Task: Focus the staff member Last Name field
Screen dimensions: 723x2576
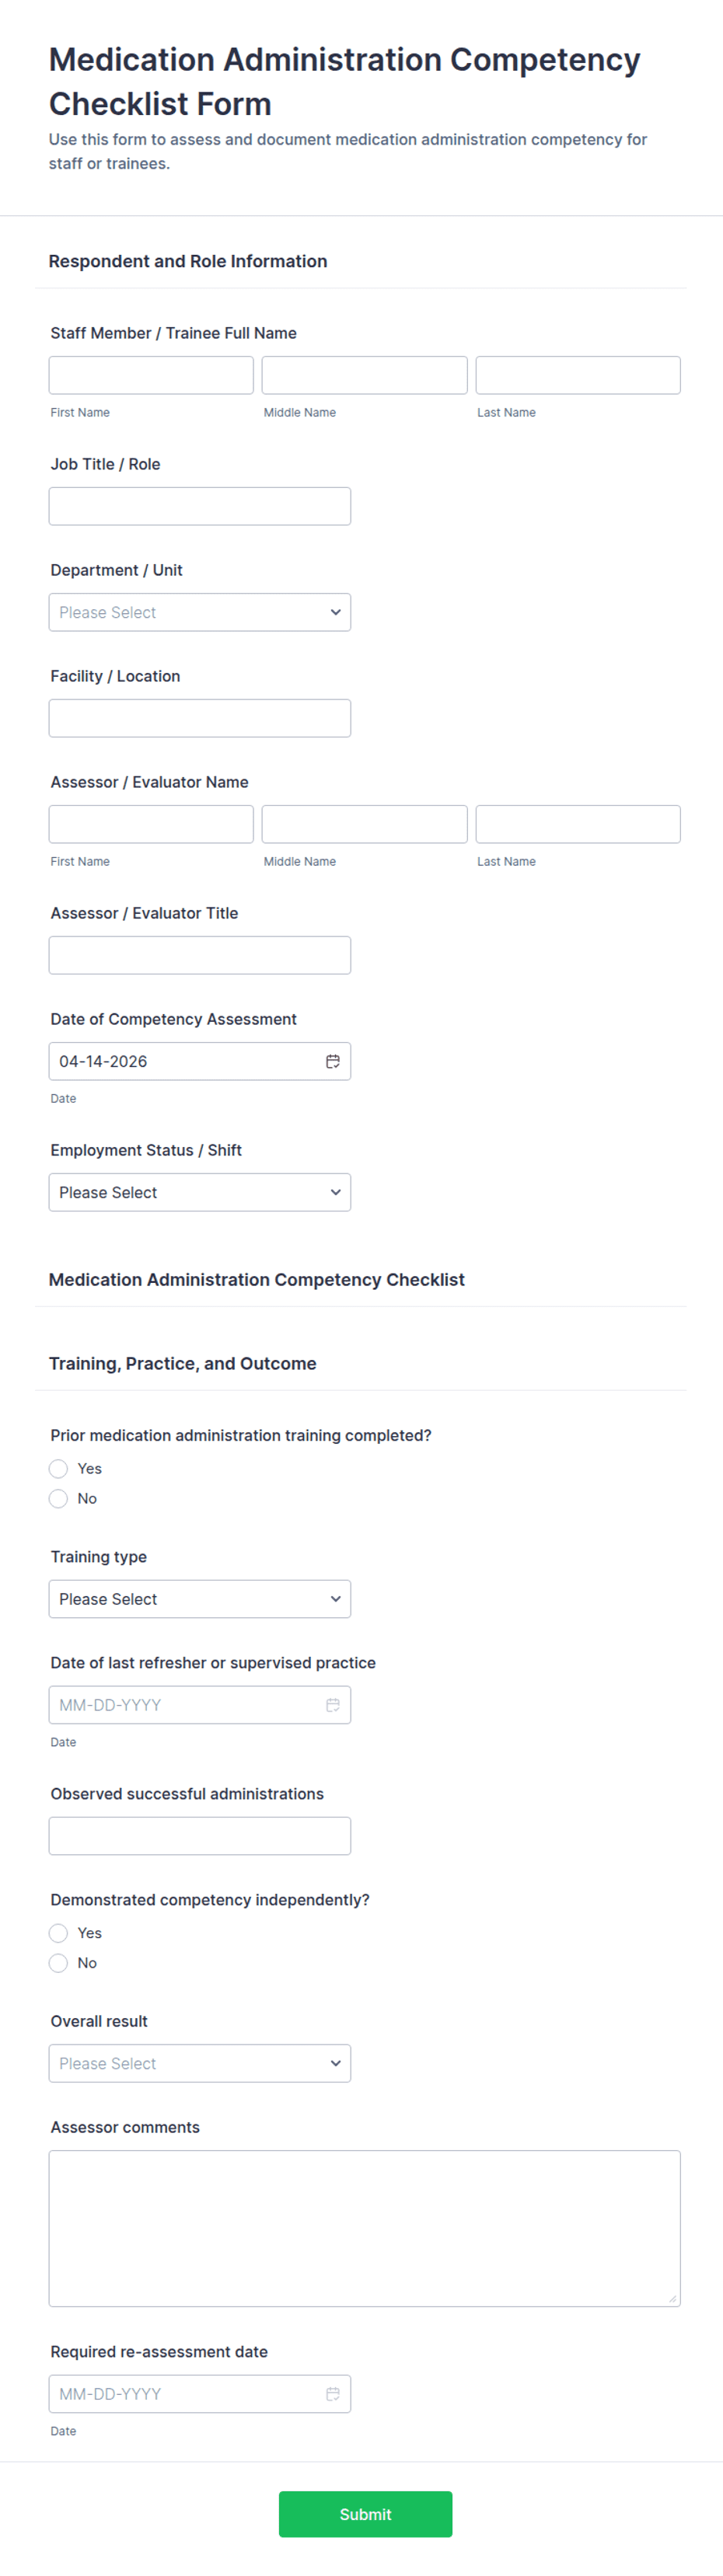Action: (x=577, y=375)
